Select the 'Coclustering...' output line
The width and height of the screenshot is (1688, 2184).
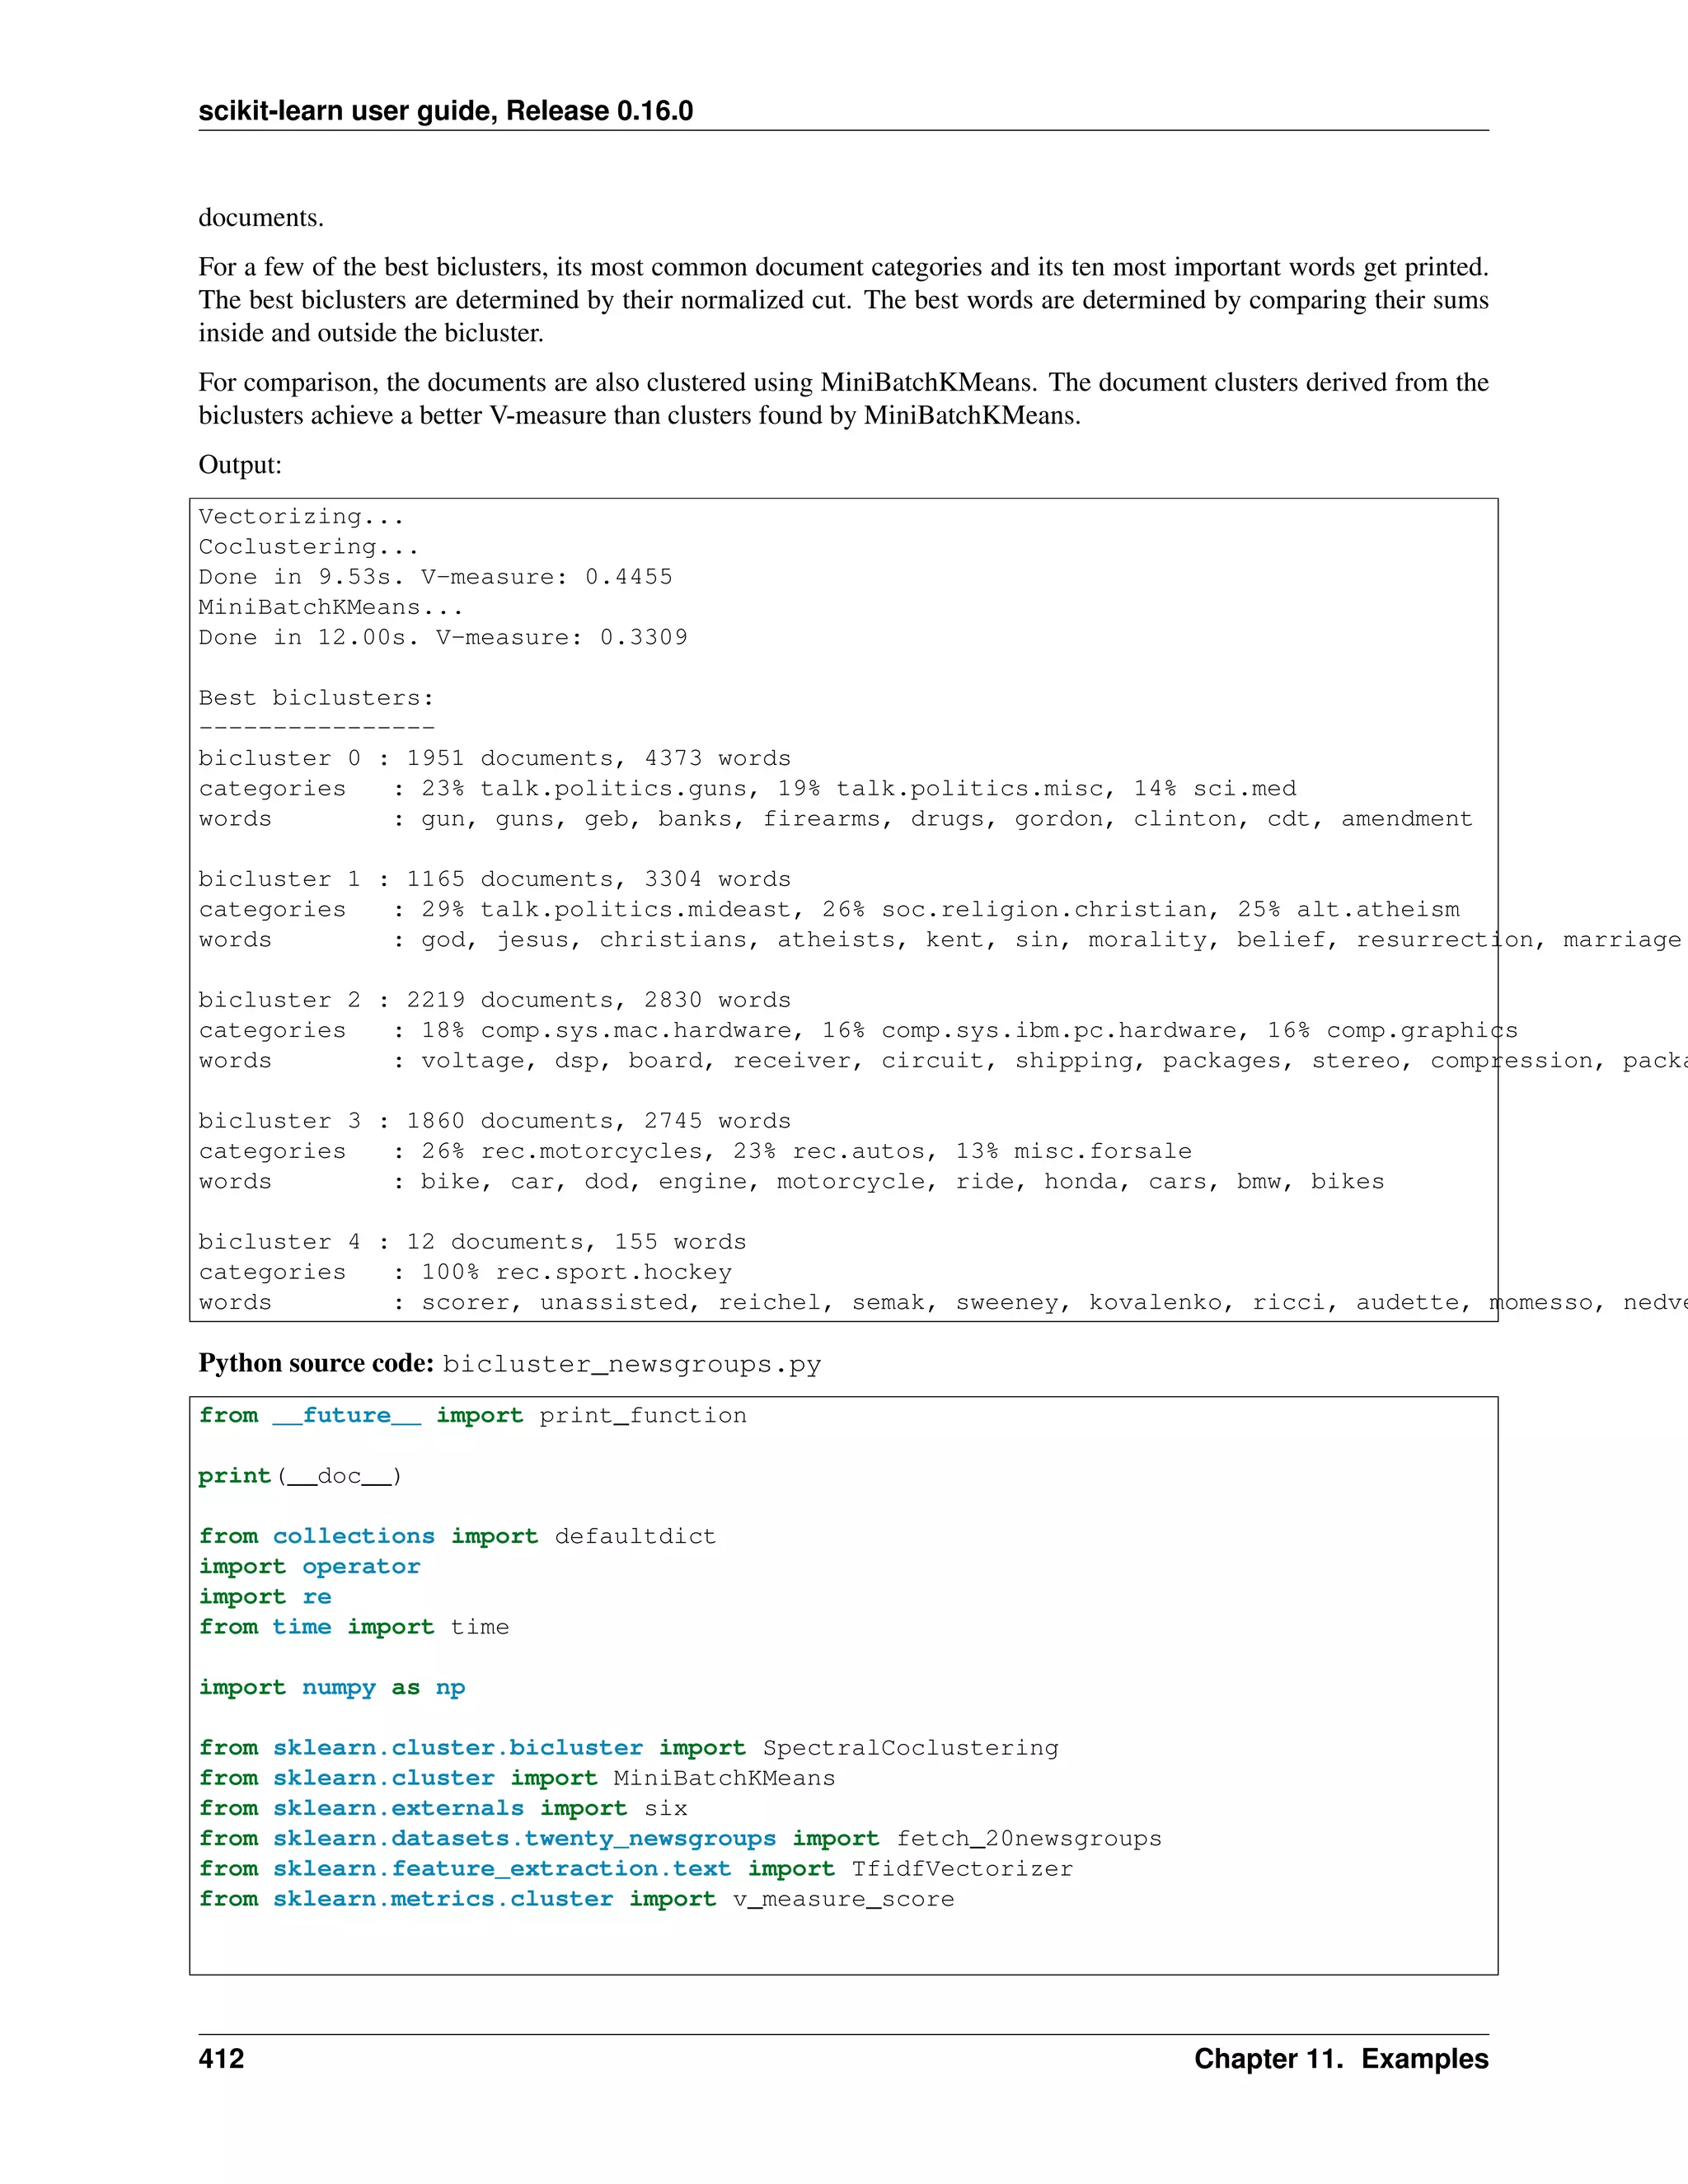(x=308, y=547)
